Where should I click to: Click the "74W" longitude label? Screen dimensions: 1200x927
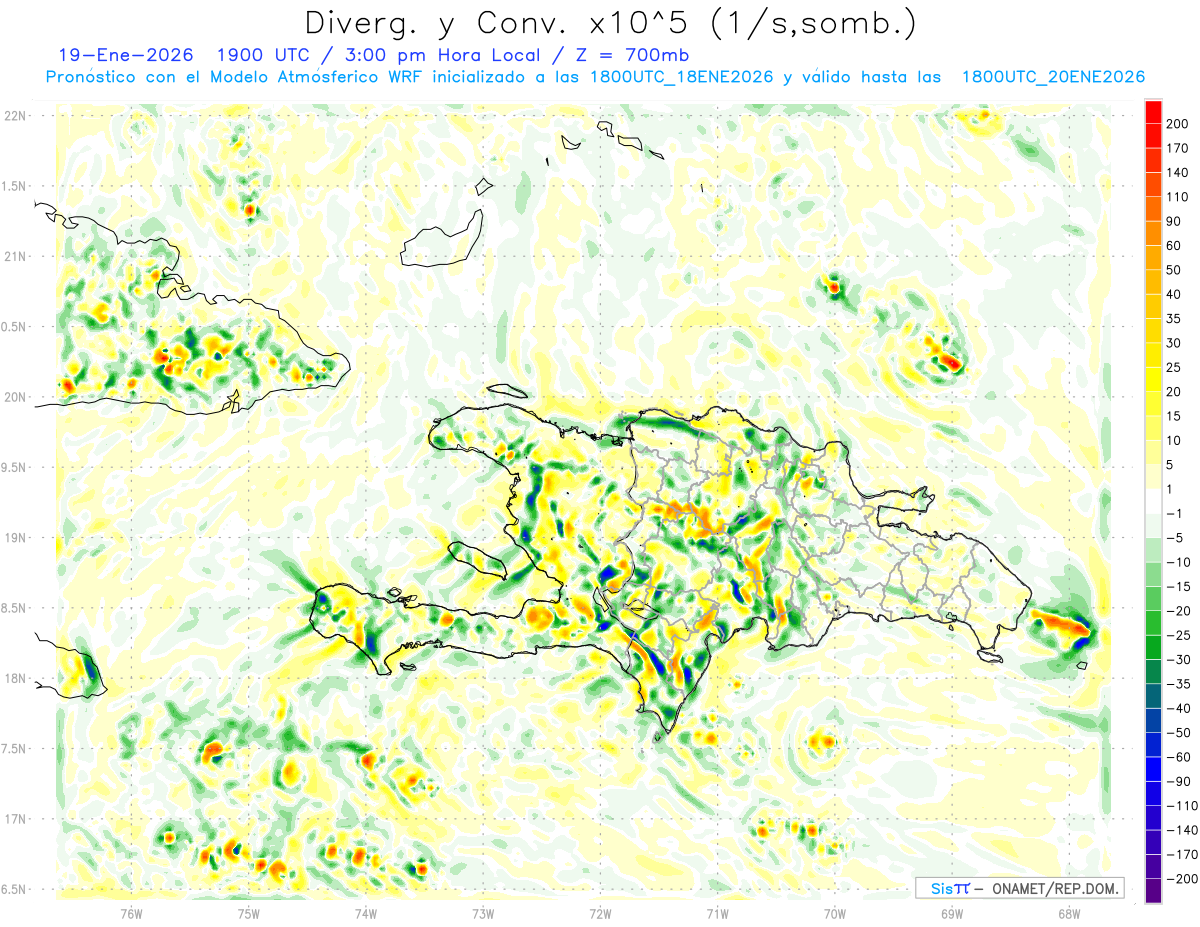coord(366,913)
